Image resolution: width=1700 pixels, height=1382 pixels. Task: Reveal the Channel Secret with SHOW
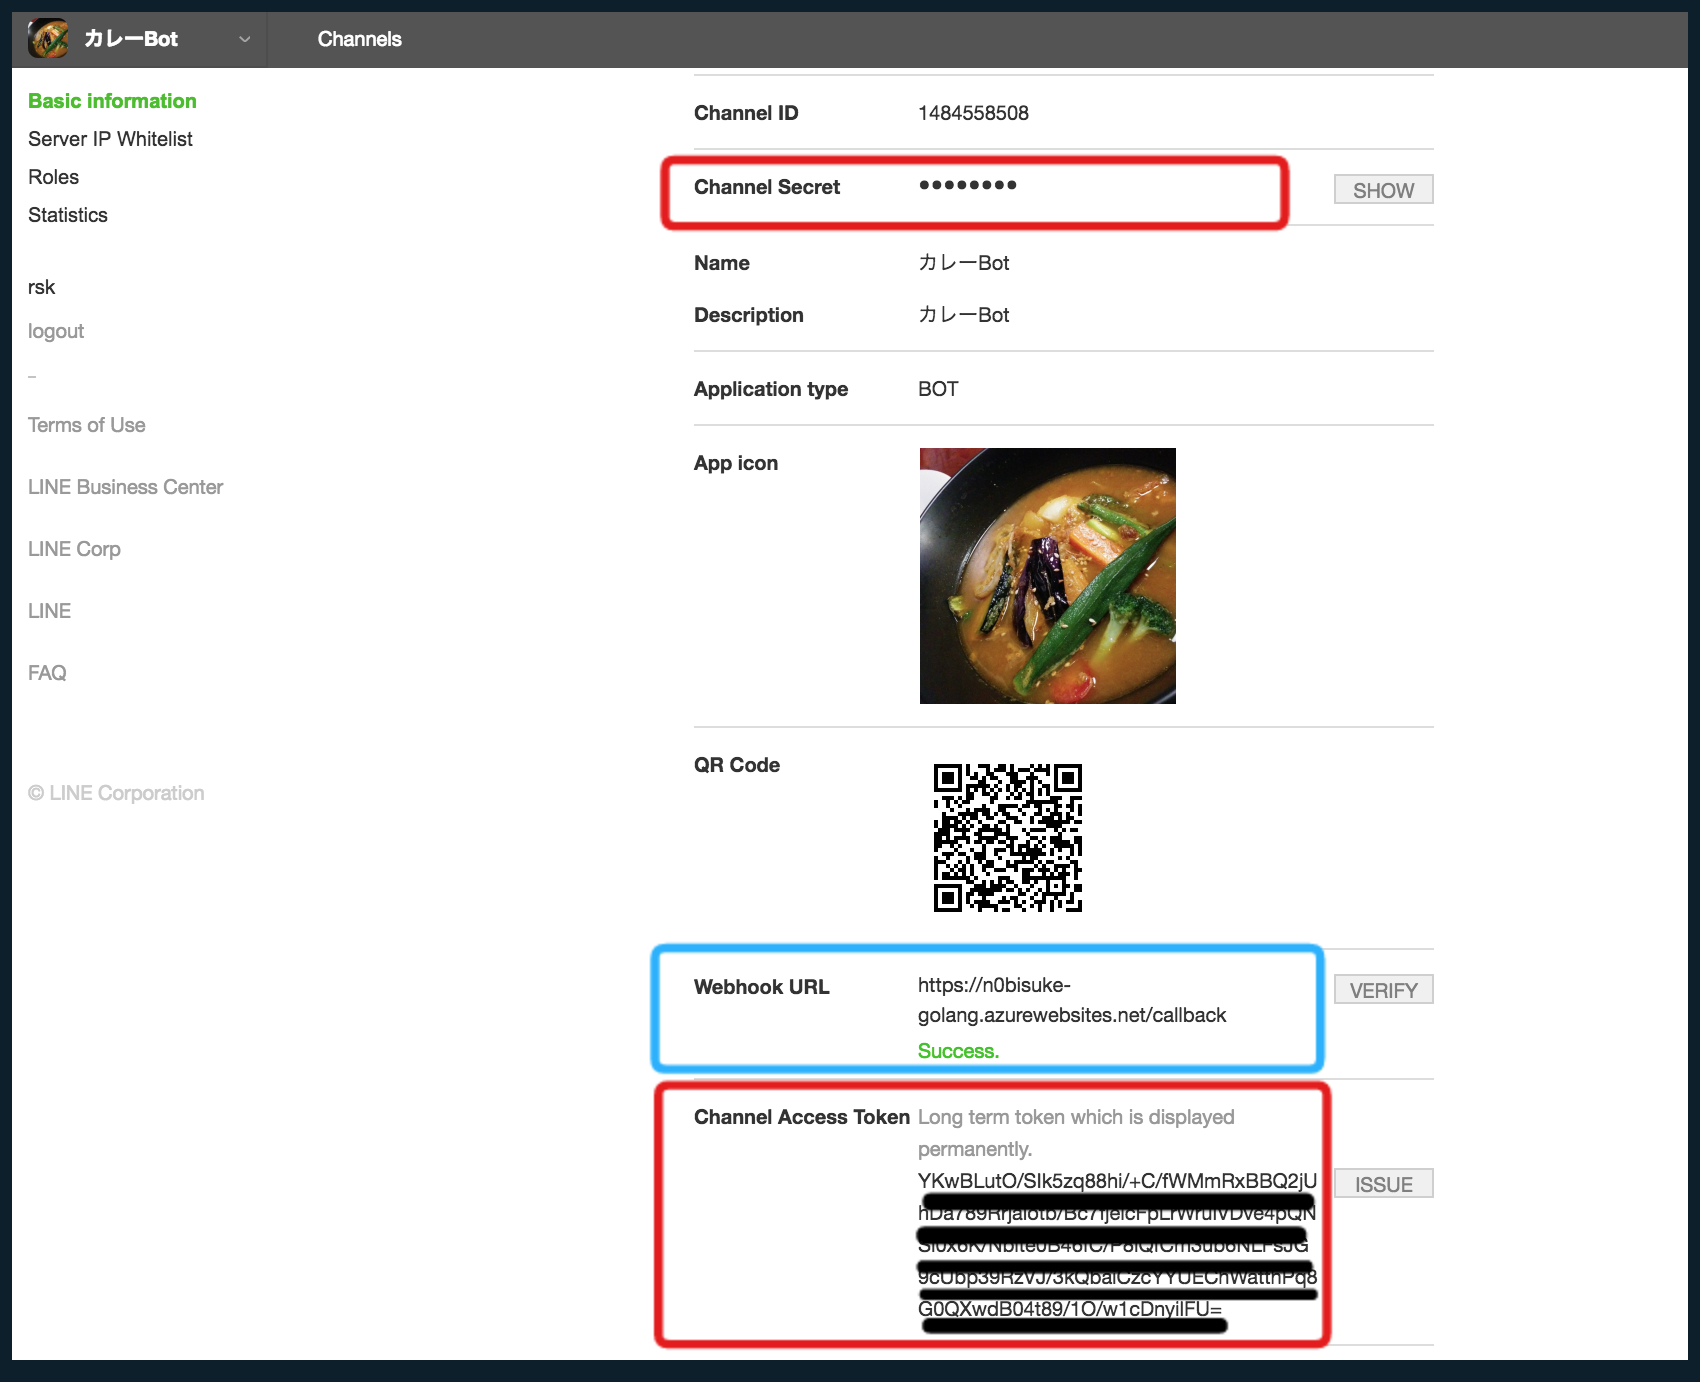pyautogui.click(x=1382, y=189)
